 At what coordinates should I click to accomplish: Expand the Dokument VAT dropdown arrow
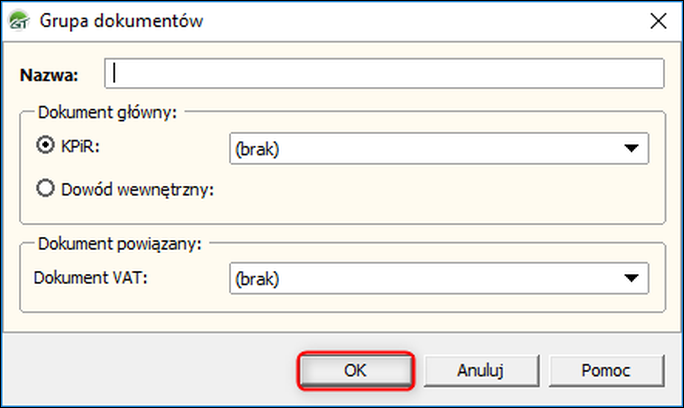(631, 278)
